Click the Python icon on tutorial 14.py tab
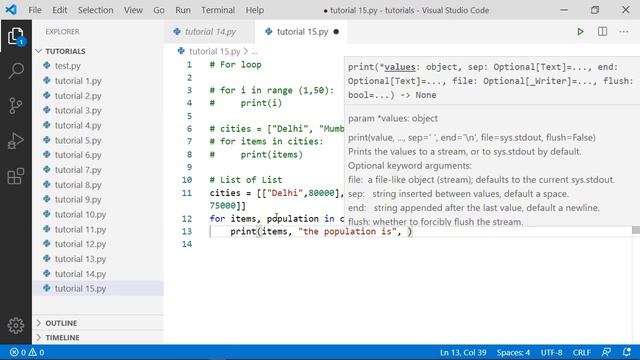 pyautogui.click(x=177, y=31)
